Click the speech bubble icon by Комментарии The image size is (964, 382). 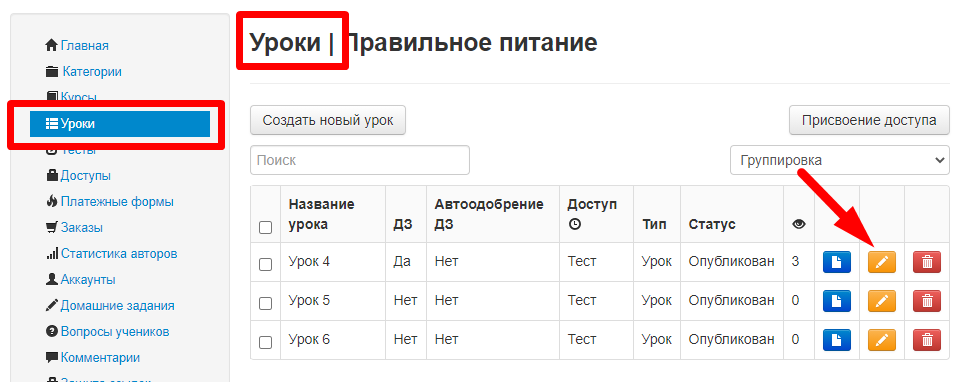52,357
